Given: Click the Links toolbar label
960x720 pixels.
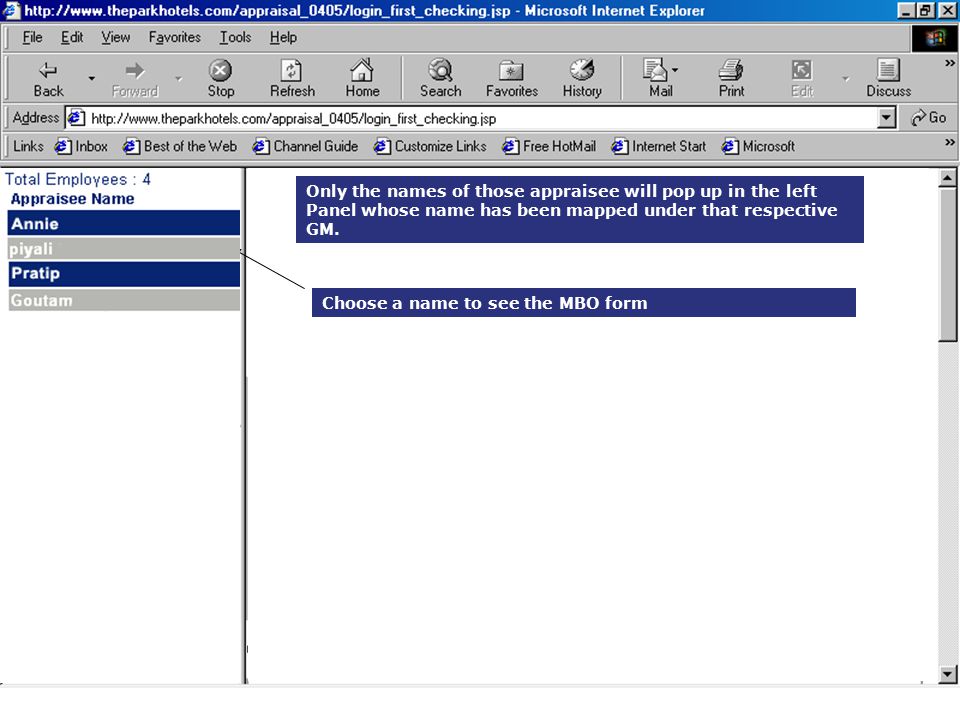Looking at the screenshot, I should click(28, 146).
